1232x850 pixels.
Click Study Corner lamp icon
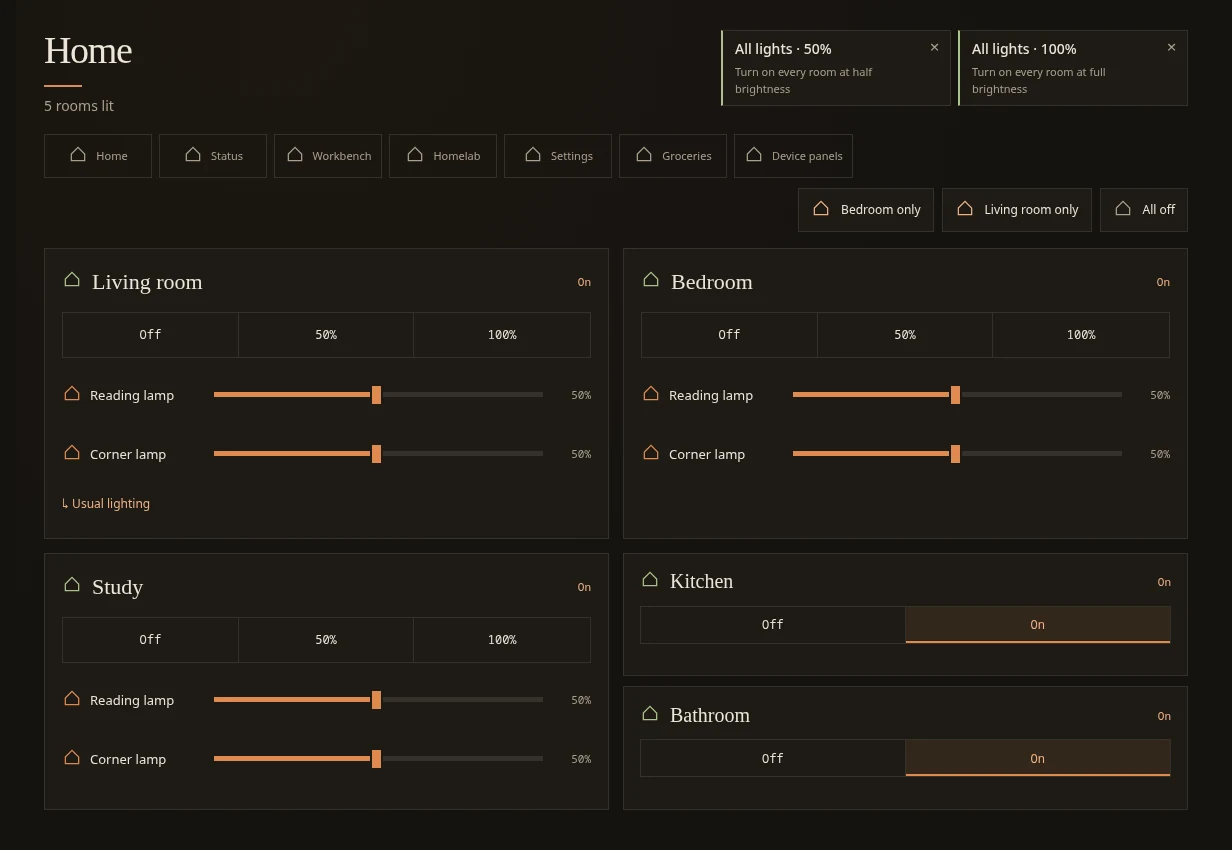(72, 758)
